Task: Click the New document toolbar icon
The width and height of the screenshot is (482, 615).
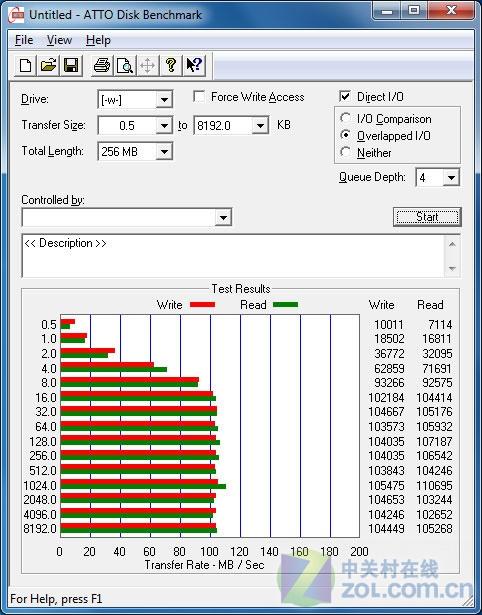Action: [25, 65]
